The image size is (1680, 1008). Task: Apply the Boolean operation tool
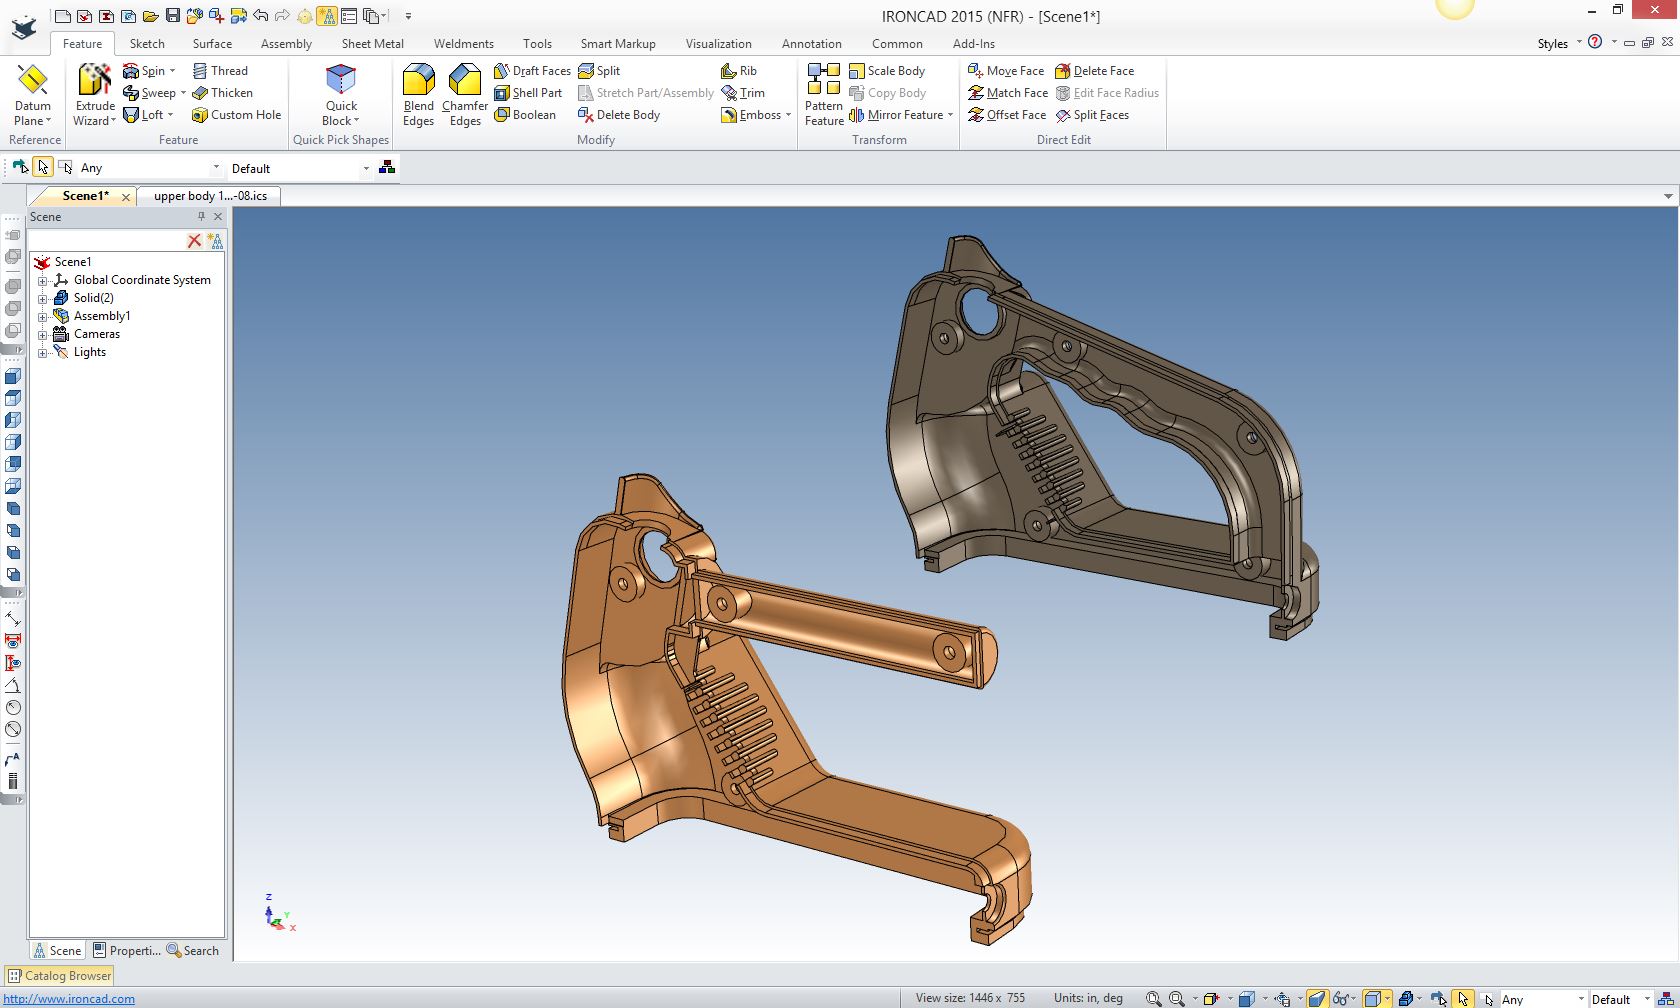tap(525, 115)
